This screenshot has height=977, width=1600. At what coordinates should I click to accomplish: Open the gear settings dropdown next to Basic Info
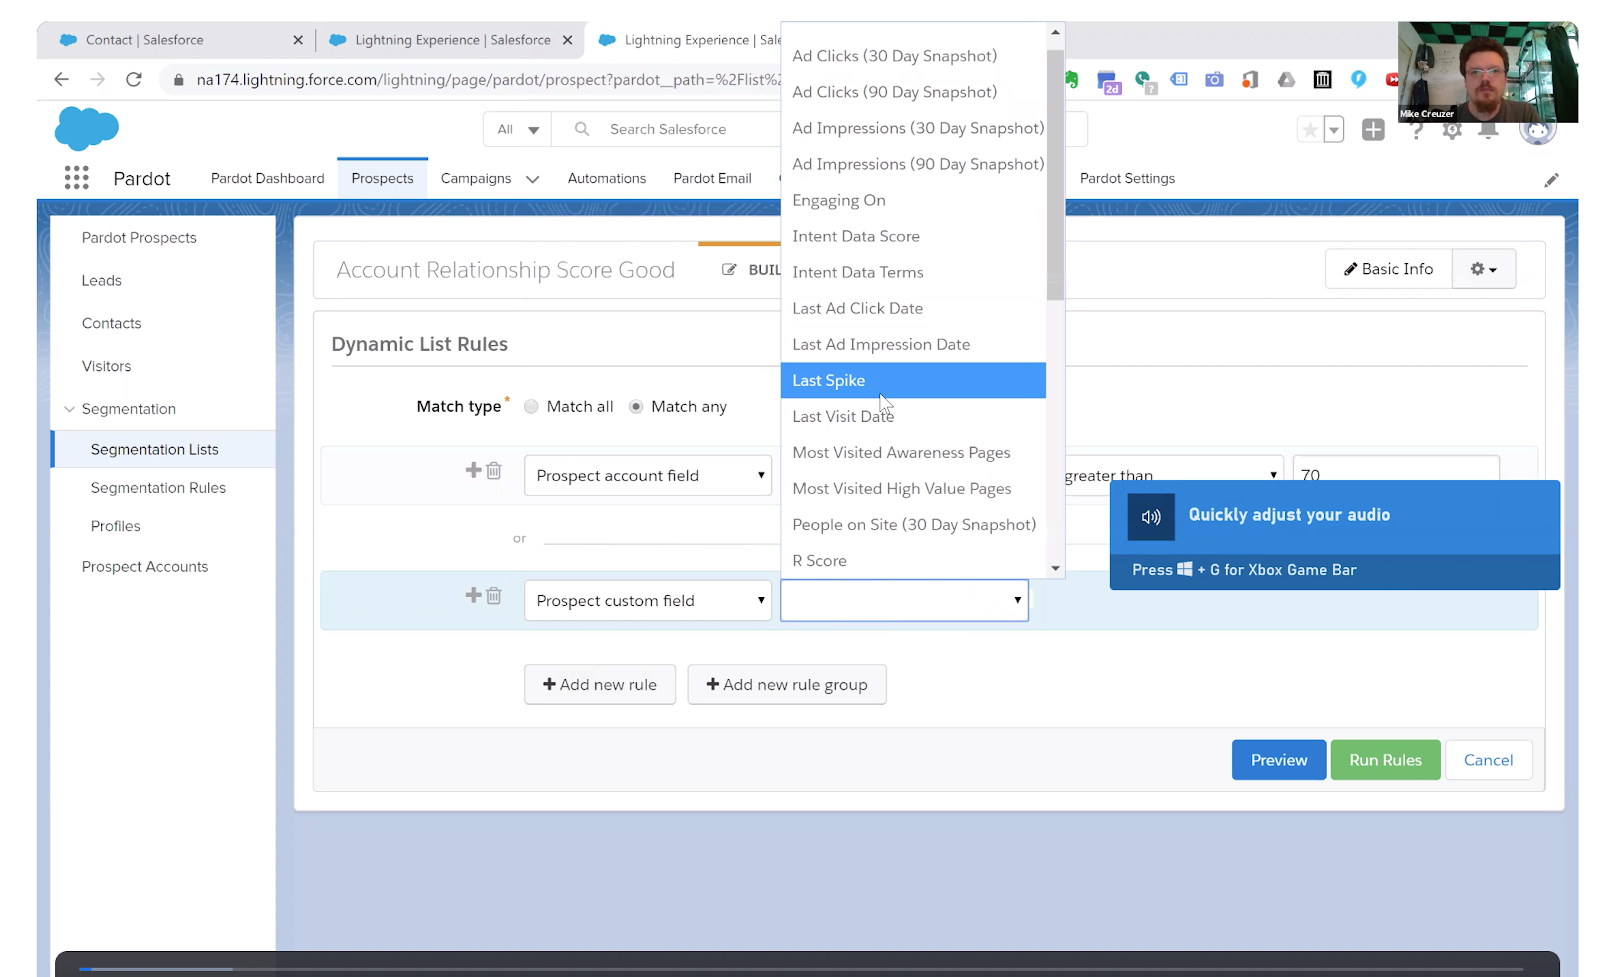click(x=1483, y=269)
